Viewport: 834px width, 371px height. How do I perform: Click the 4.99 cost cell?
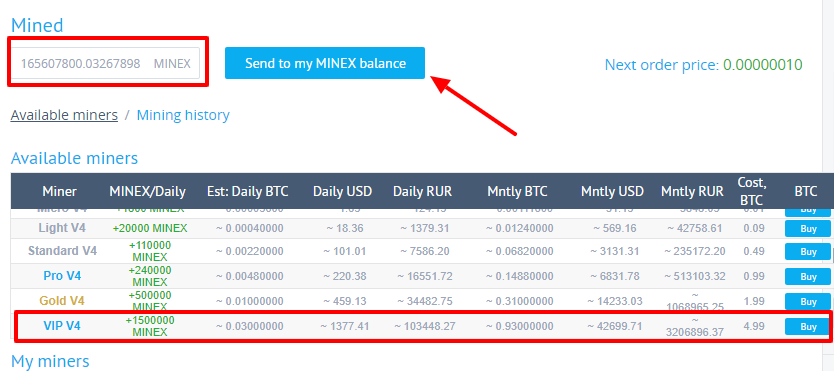click(x=754, y=326)
